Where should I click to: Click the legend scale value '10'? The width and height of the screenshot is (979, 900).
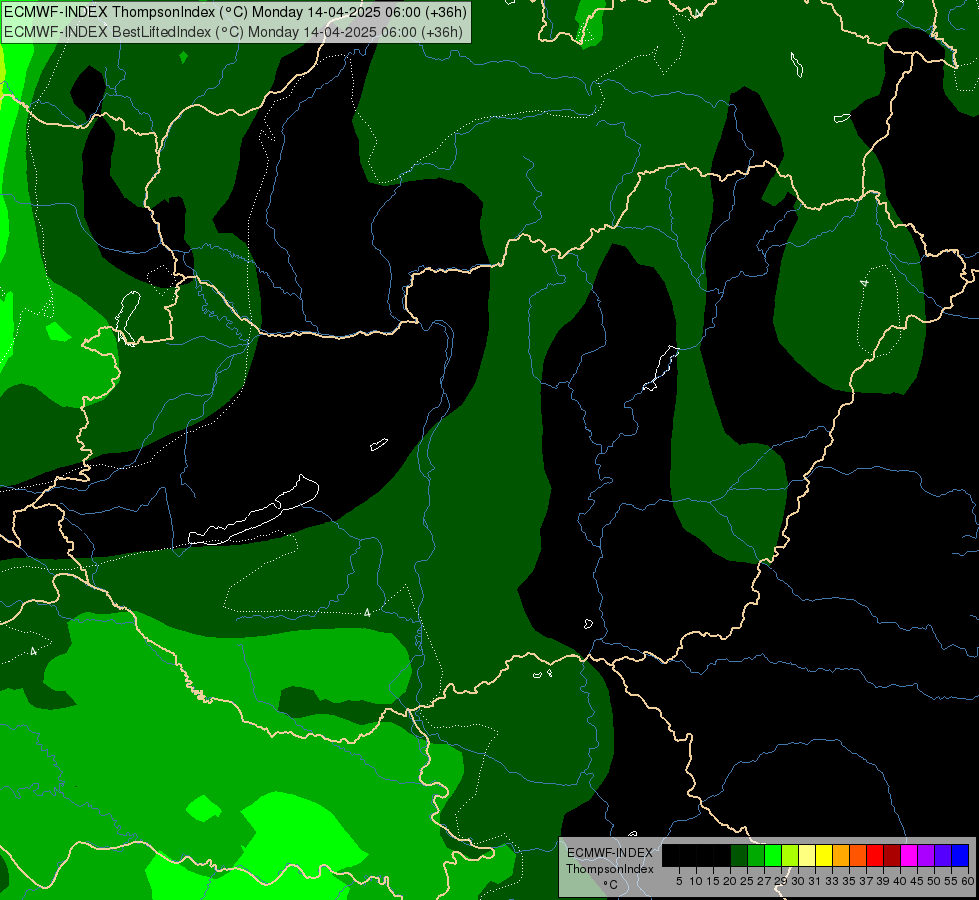click(696, 881)
